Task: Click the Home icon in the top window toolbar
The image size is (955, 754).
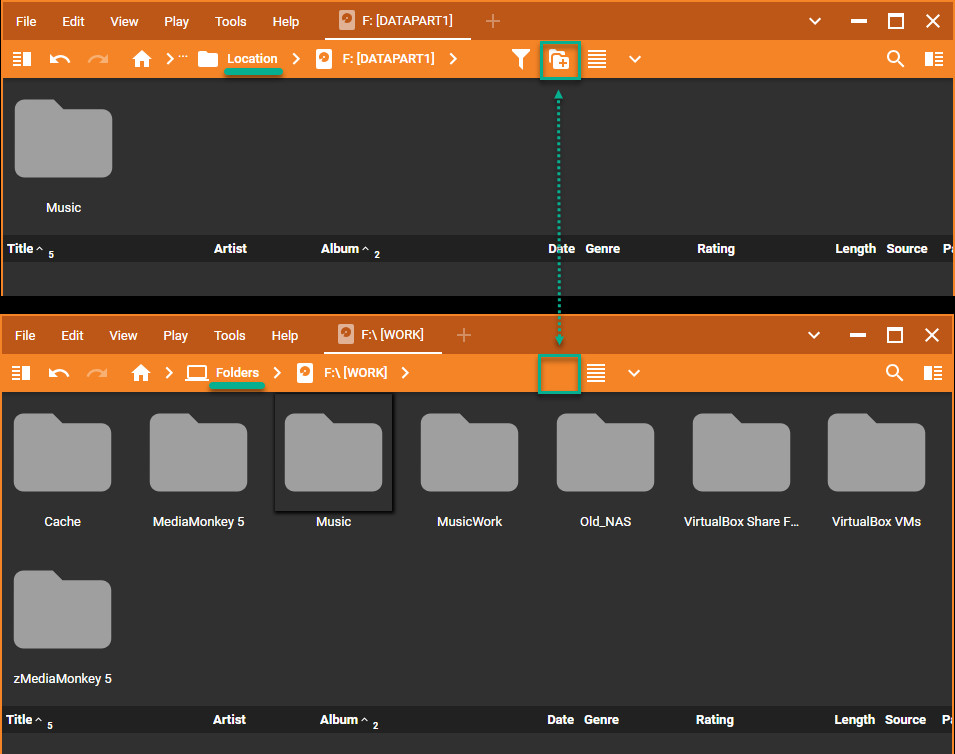Action: click(x=142, y=59)
